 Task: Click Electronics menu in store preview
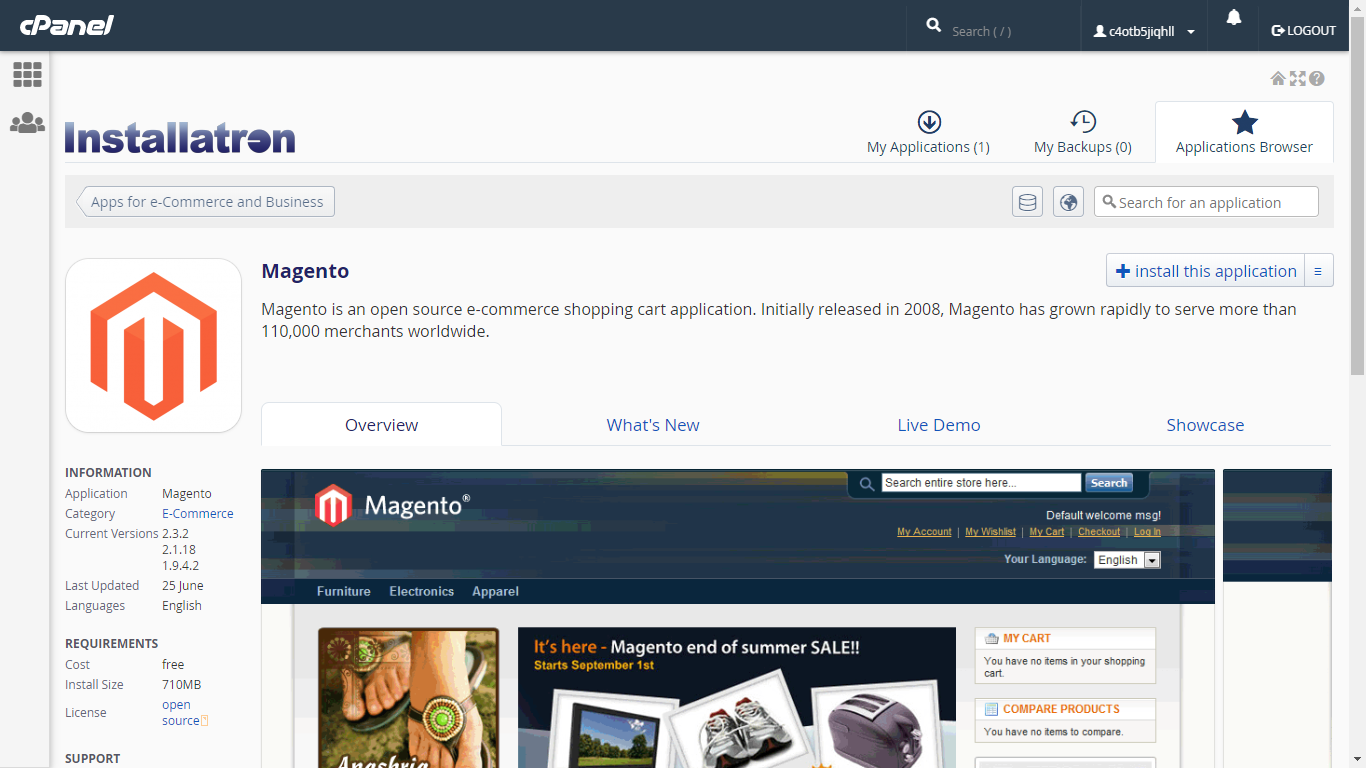(x=422, y=592)
